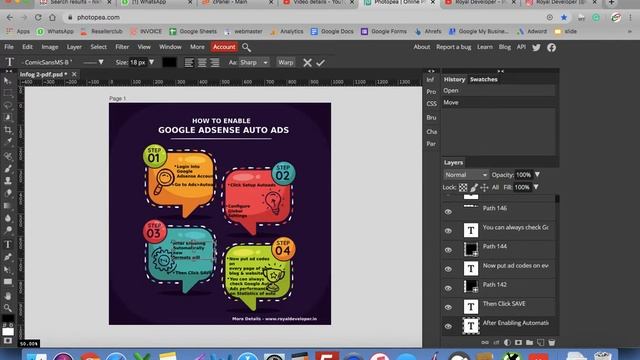Open the Image menu
The height and width of the screenshot is (360, 640).
coord(50,47)
